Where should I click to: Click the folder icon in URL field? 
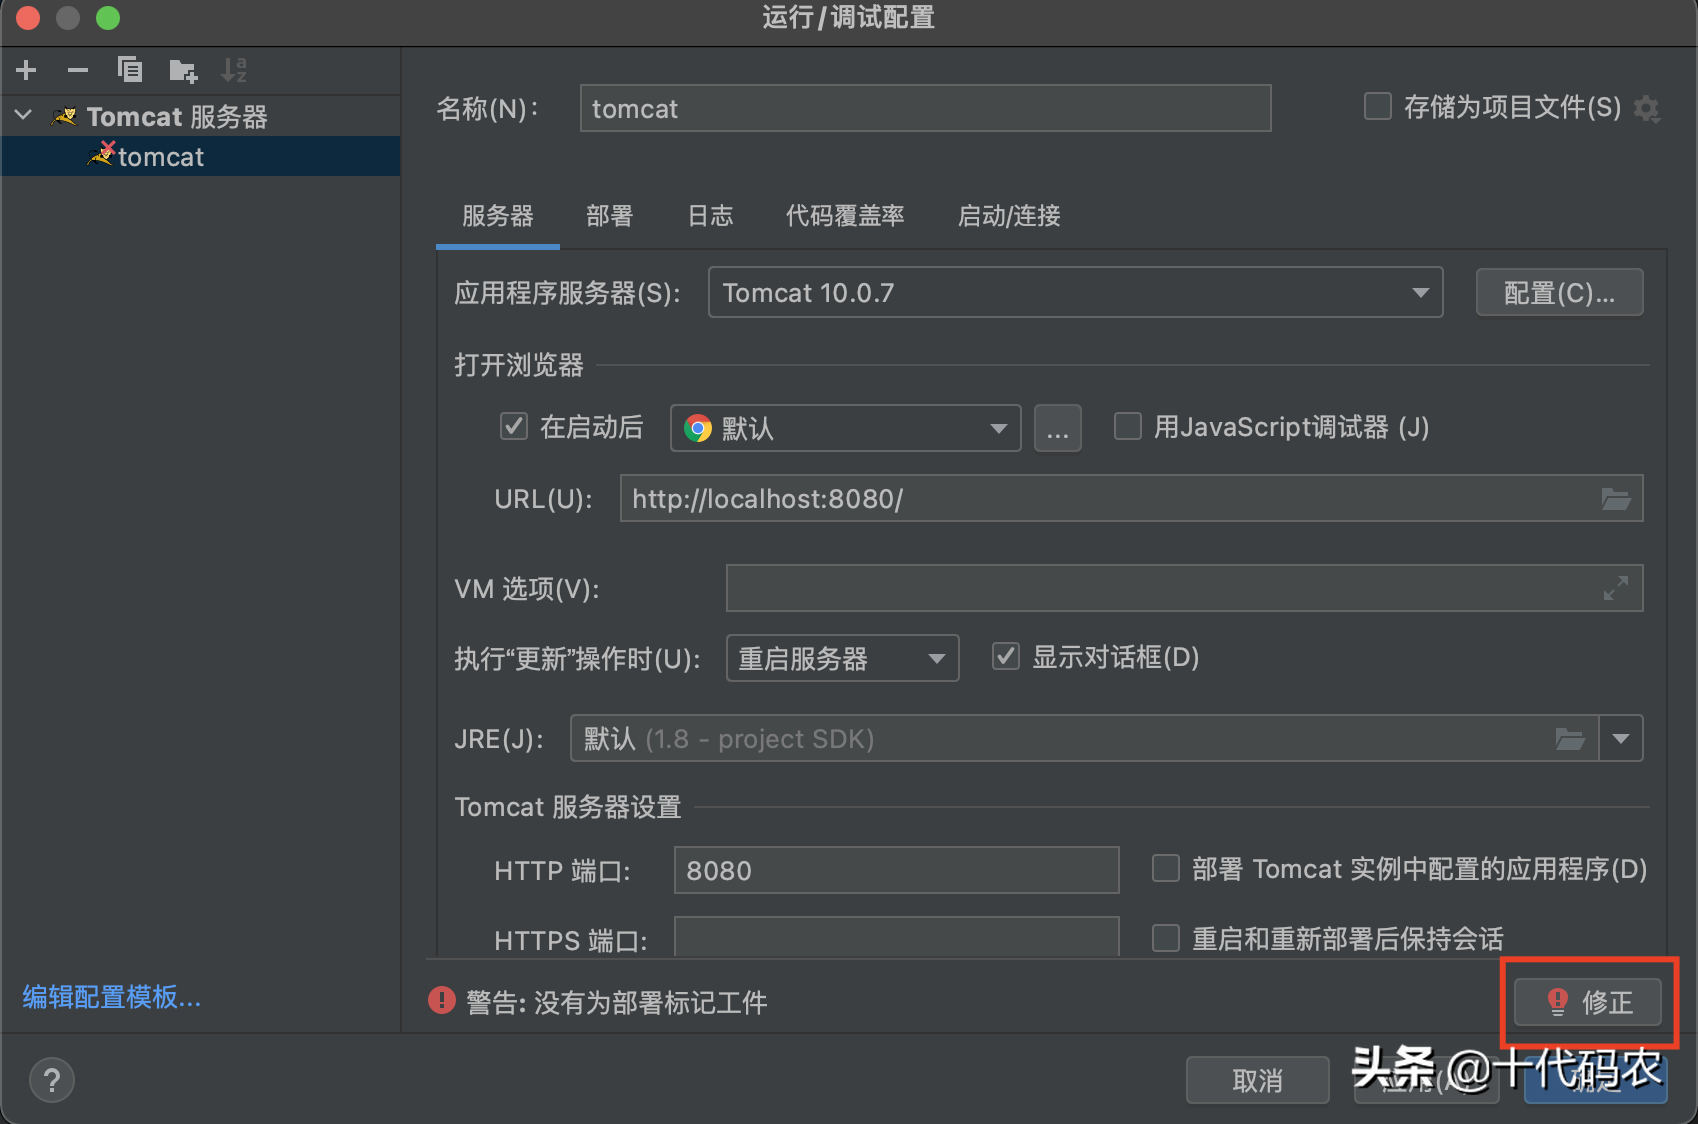point(1616,499)
